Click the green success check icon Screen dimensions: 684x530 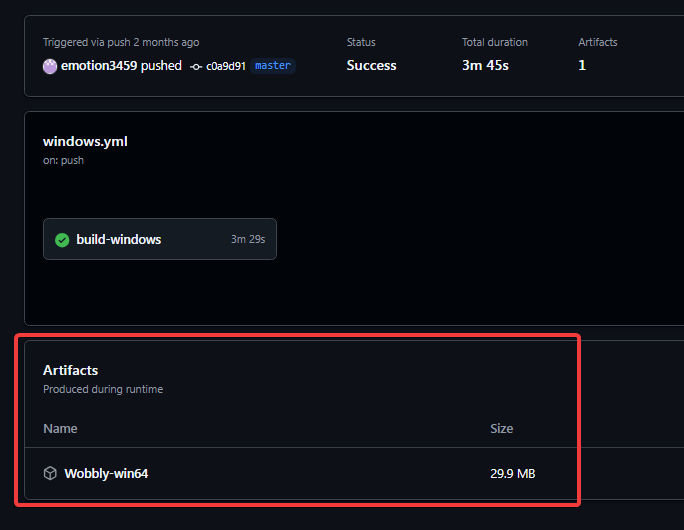62,240
